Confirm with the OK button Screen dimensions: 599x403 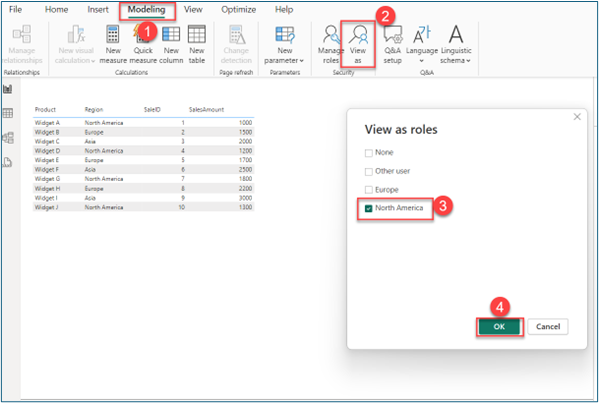tap(499, 327)
